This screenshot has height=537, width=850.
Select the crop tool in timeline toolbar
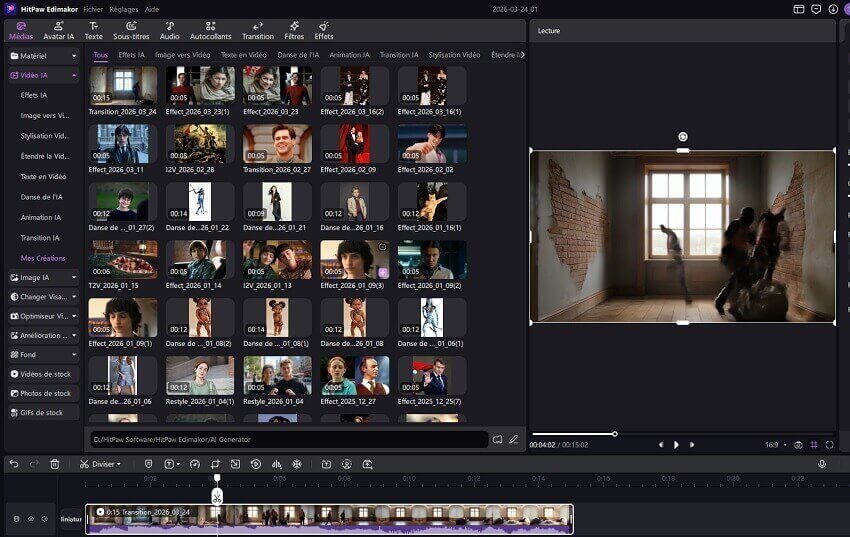click(x=214, y=464)
